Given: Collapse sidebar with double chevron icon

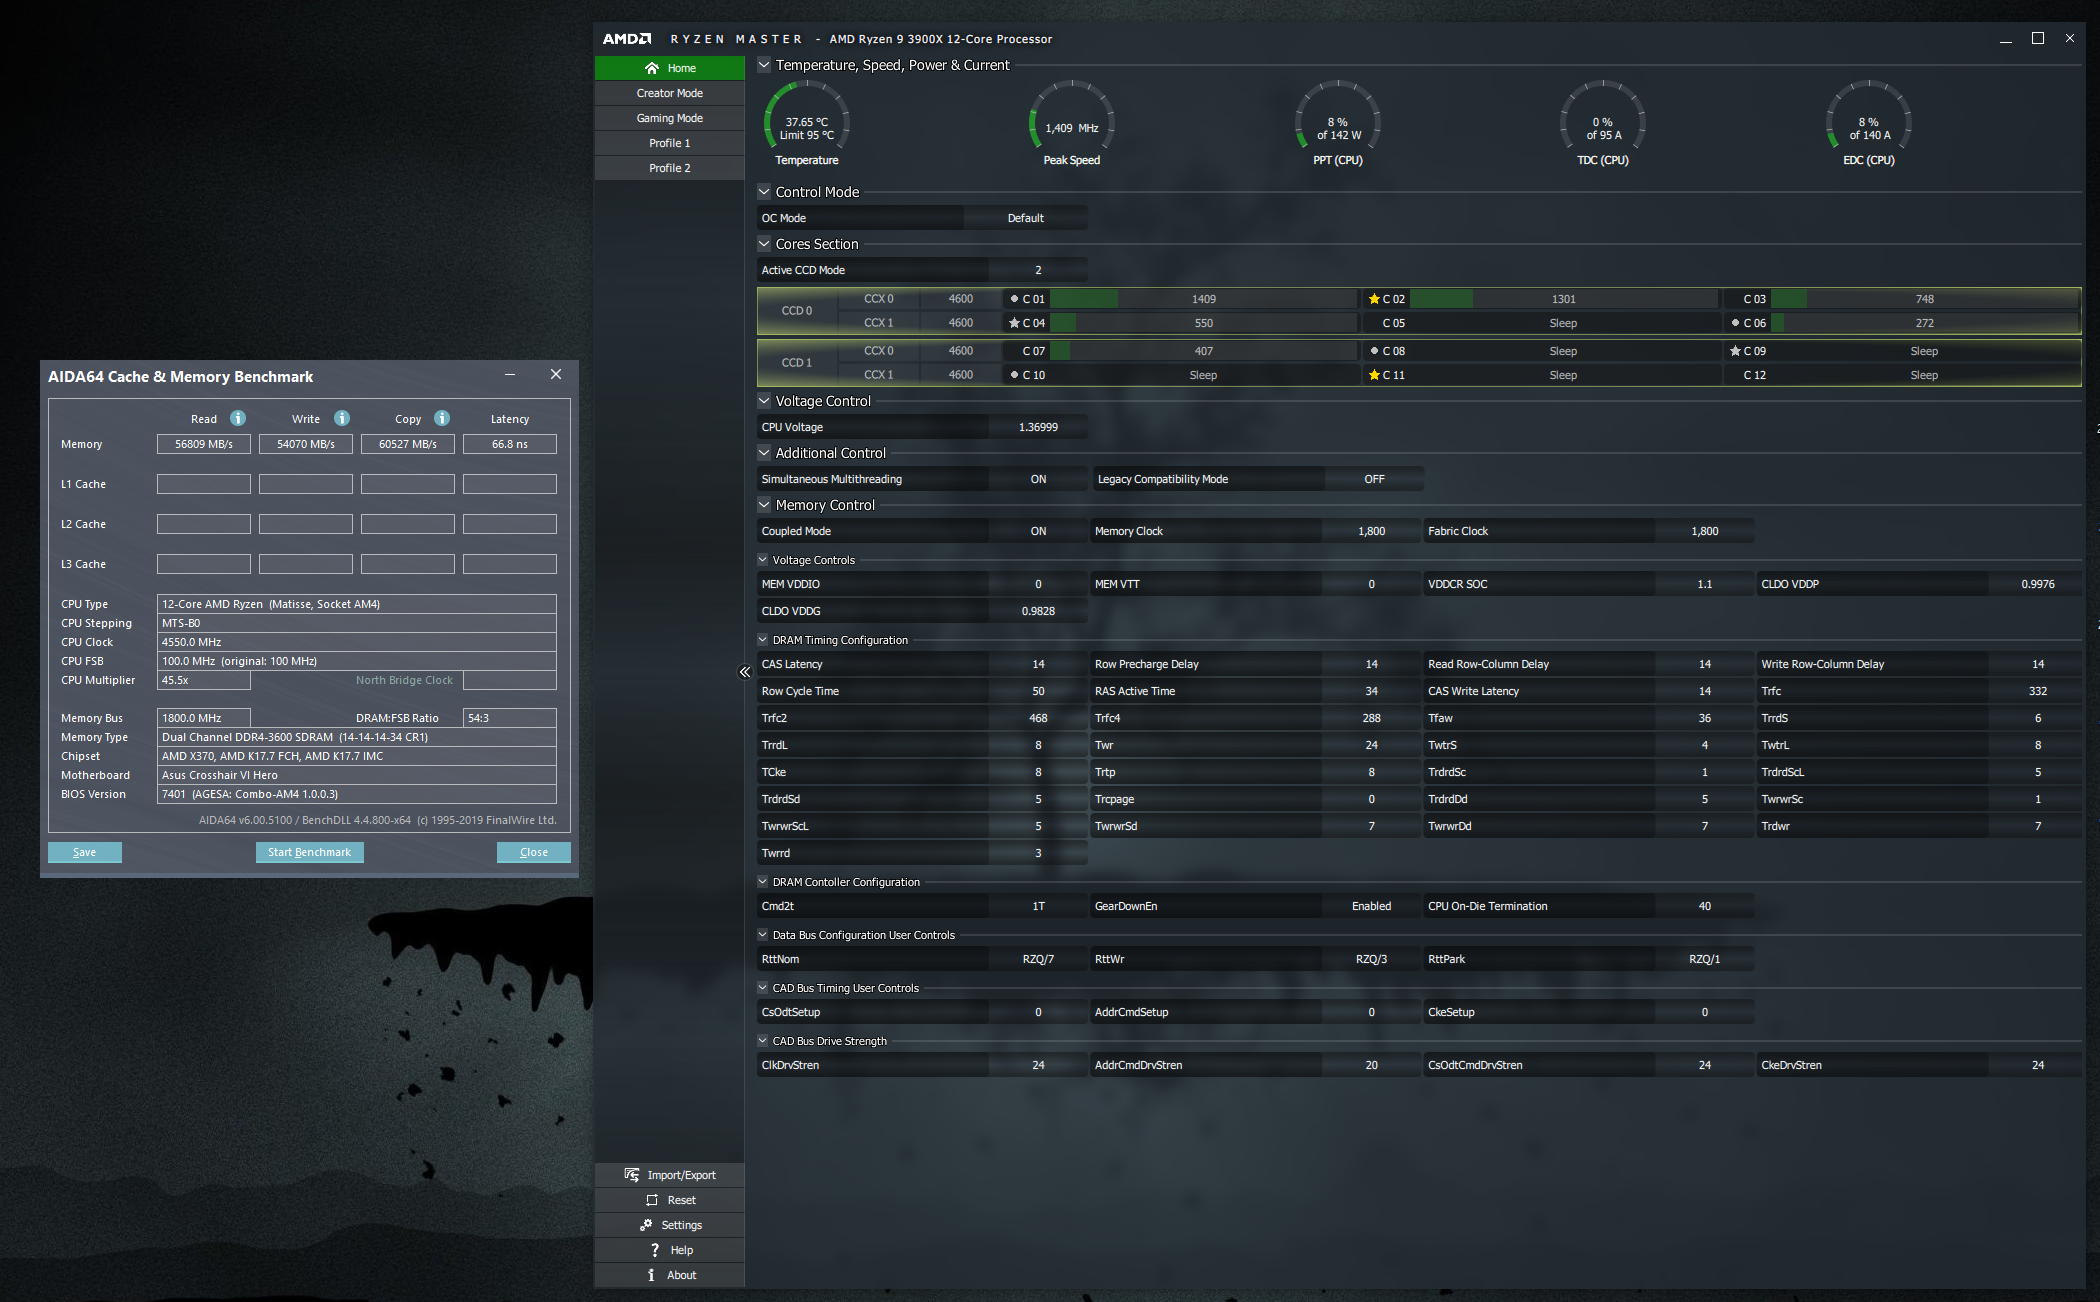Looking at the screenshot, I should 745,672.
